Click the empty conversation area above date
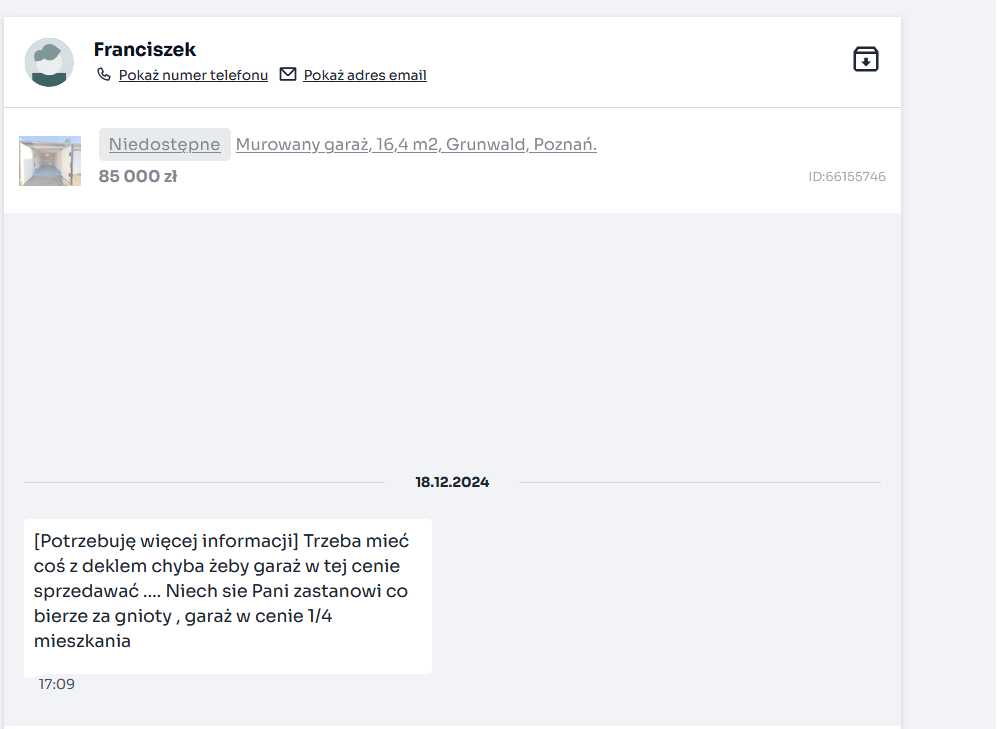This screenshot has height=729, width=1000. (452, 341)
